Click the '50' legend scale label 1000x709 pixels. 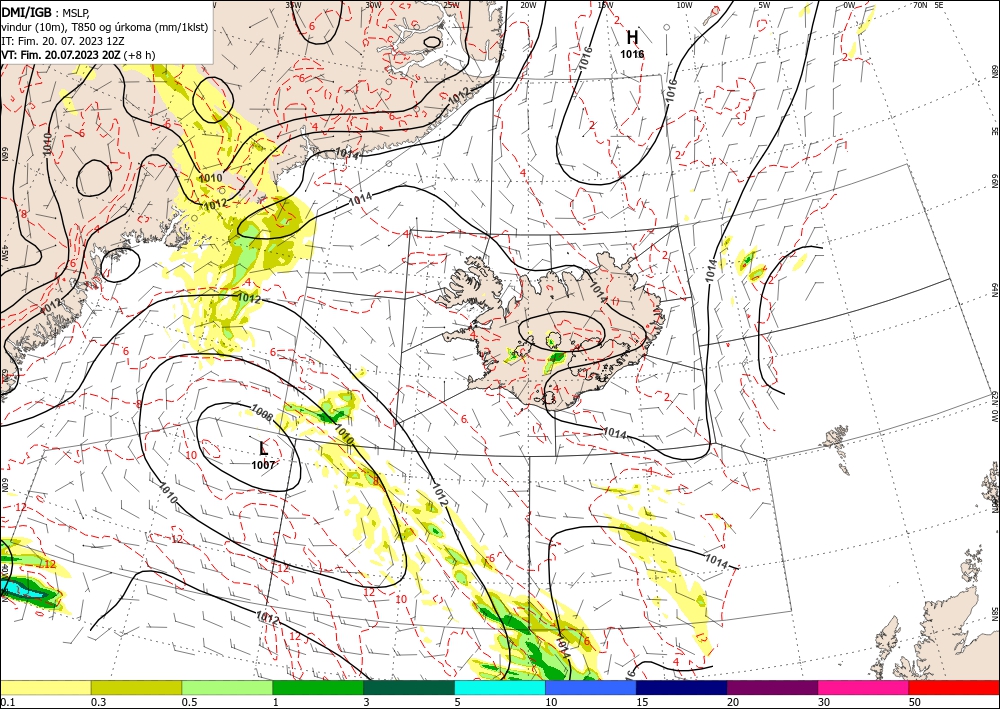pyautogui.click(x=915, y=702)
